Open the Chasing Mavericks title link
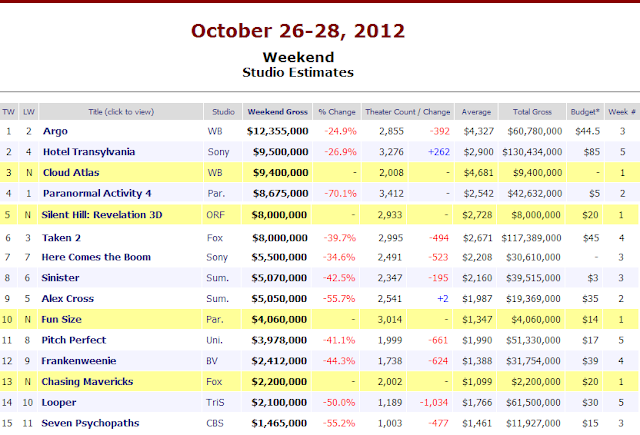 [87, 382]
